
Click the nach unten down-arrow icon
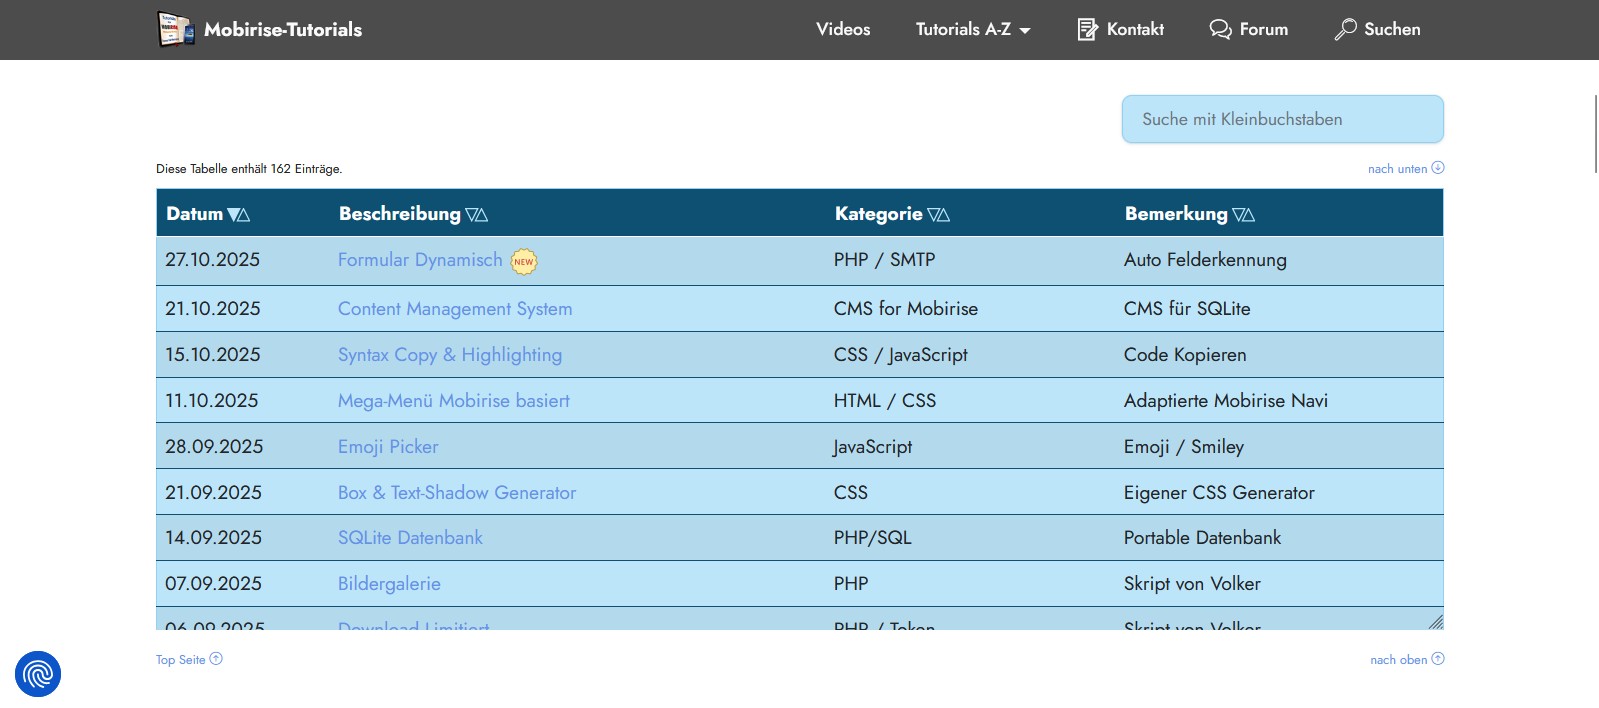(x=1438, y=168)
